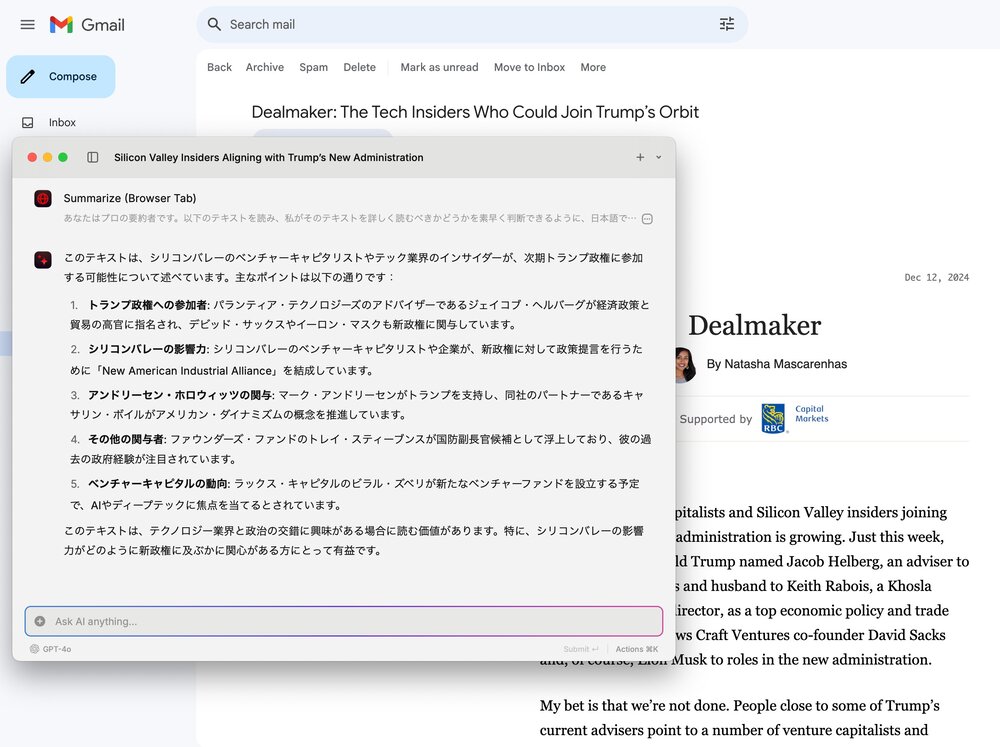This screenshot has height=747, width=1000.
Task: Open the More actions menu in Gmail
Action: click(x=593, y=67)
